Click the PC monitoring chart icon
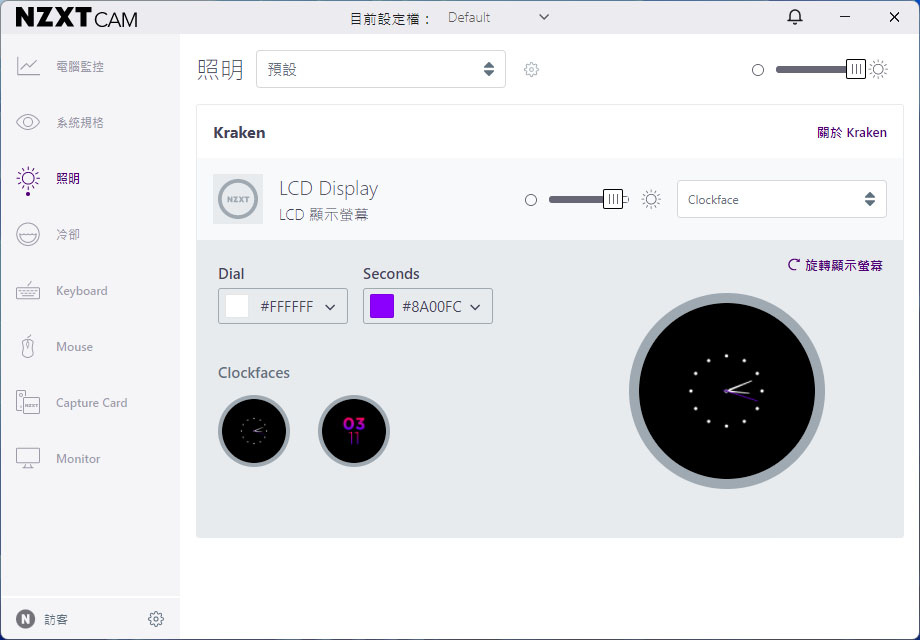The height and width of the screenshot is (640, 920). pyautogui.click(x=28, y=66)
